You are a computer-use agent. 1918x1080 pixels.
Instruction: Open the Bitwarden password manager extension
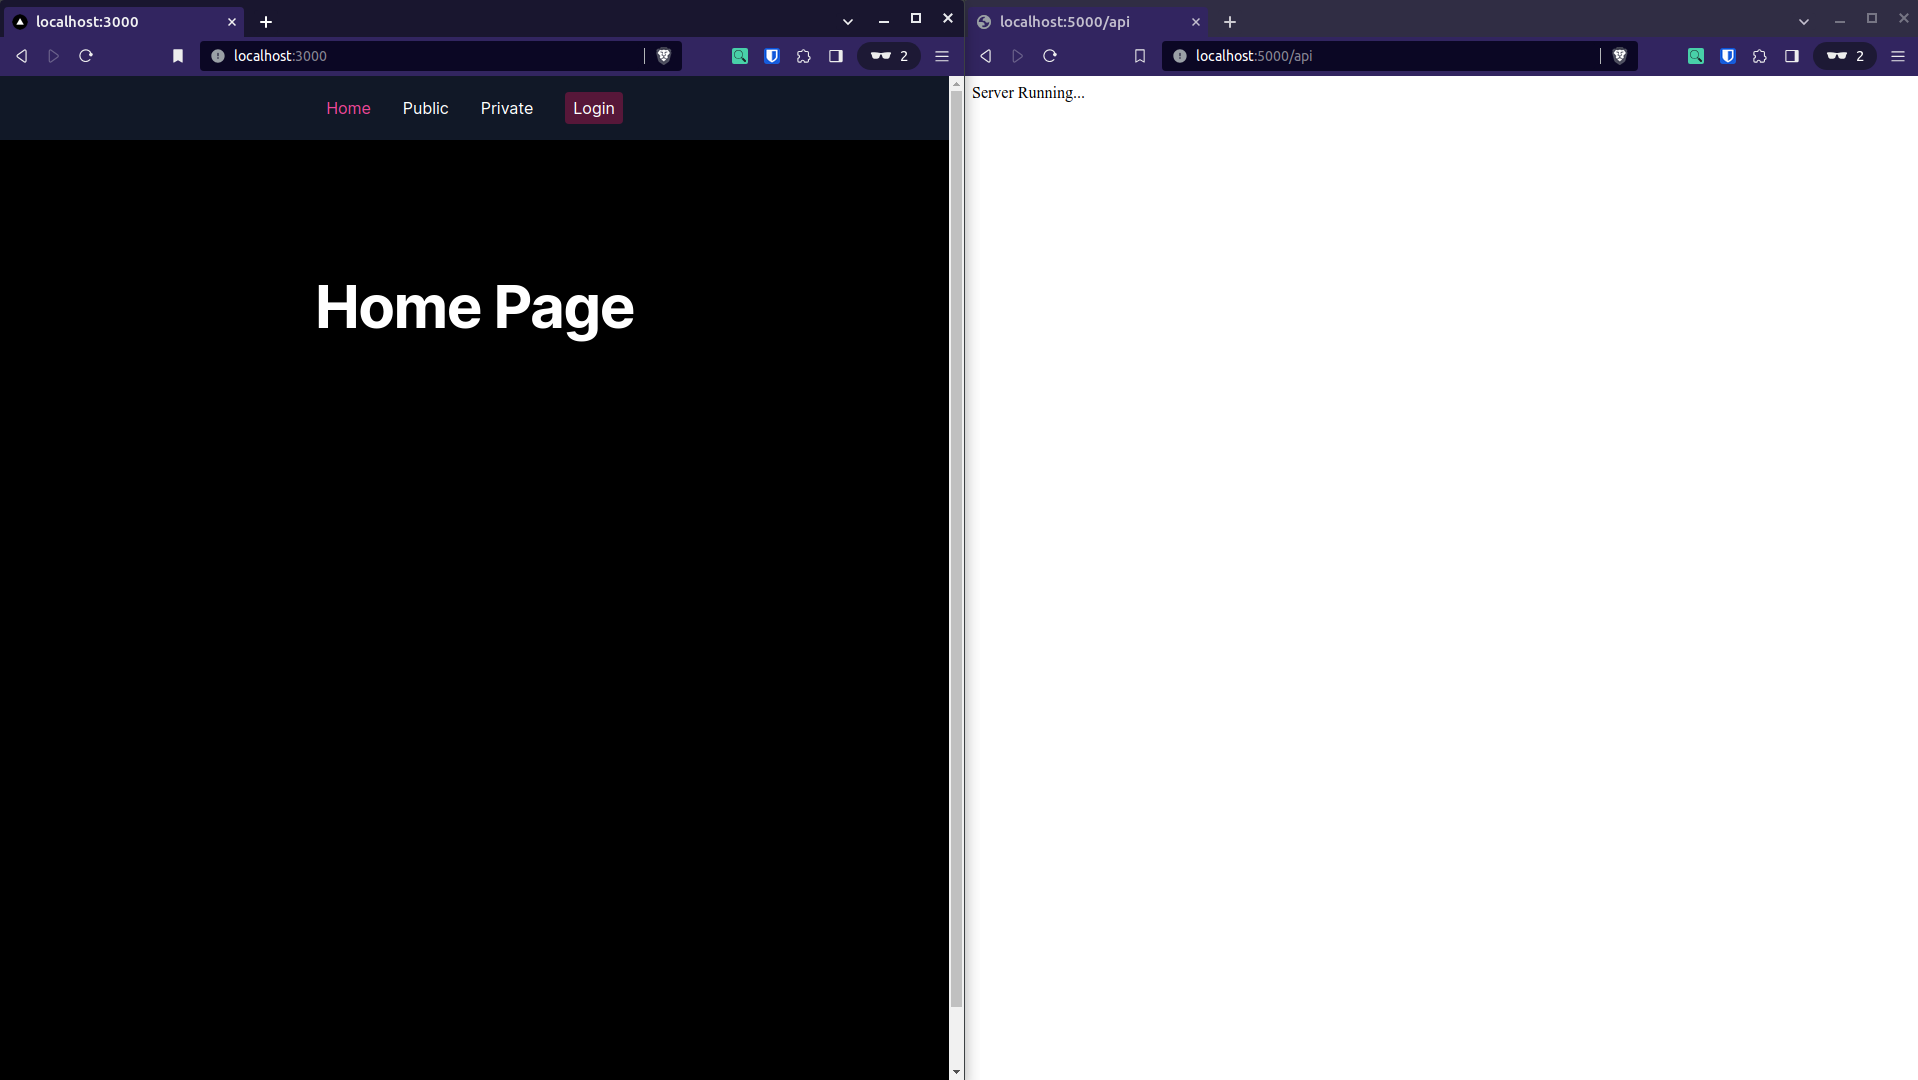771,56
